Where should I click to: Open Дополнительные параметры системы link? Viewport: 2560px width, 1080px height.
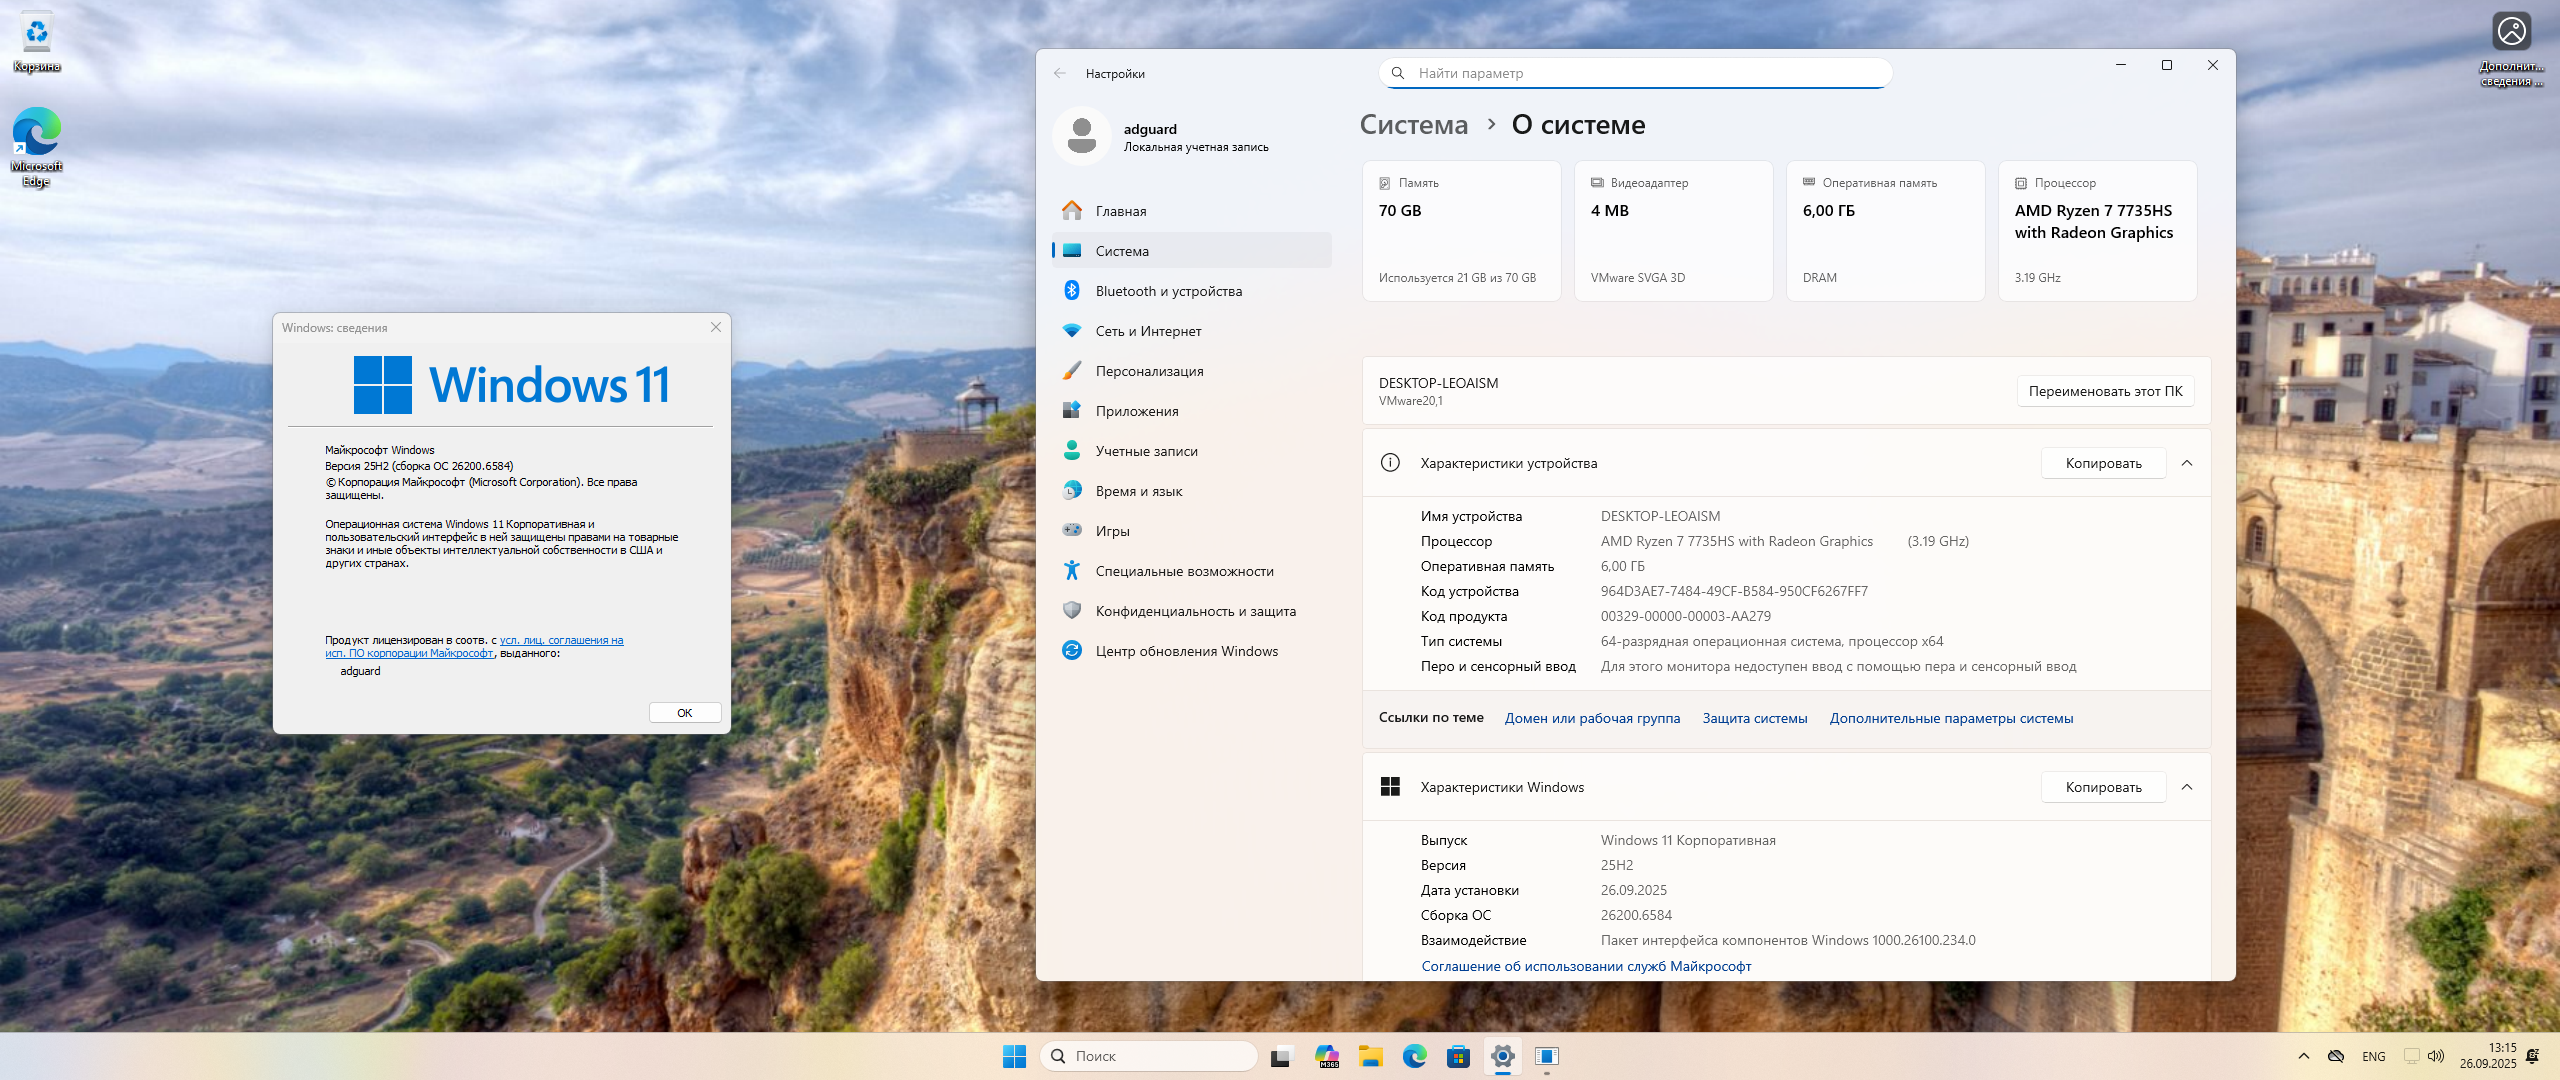(x=1951, y=718)
